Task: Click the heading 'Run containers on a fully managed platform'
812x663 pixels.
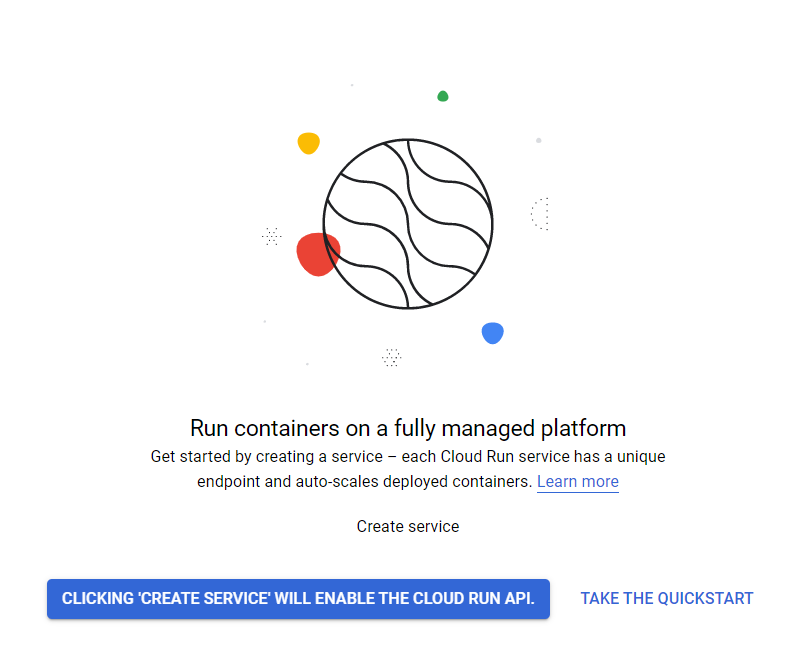Action: (408, 428)
